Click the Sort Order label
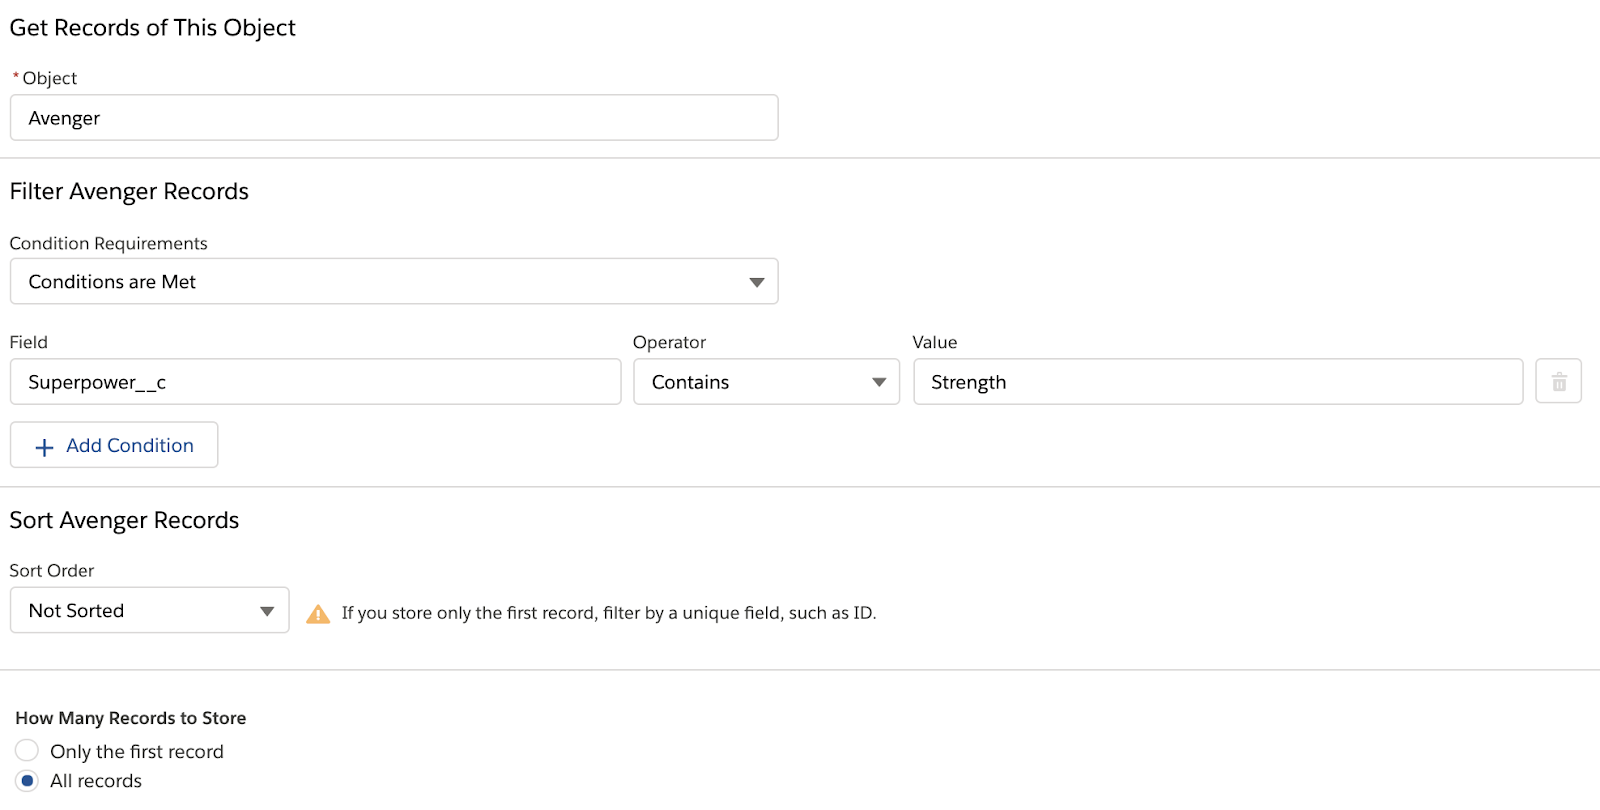Screen dimensions: 1600x810 (x=52, y=570)
